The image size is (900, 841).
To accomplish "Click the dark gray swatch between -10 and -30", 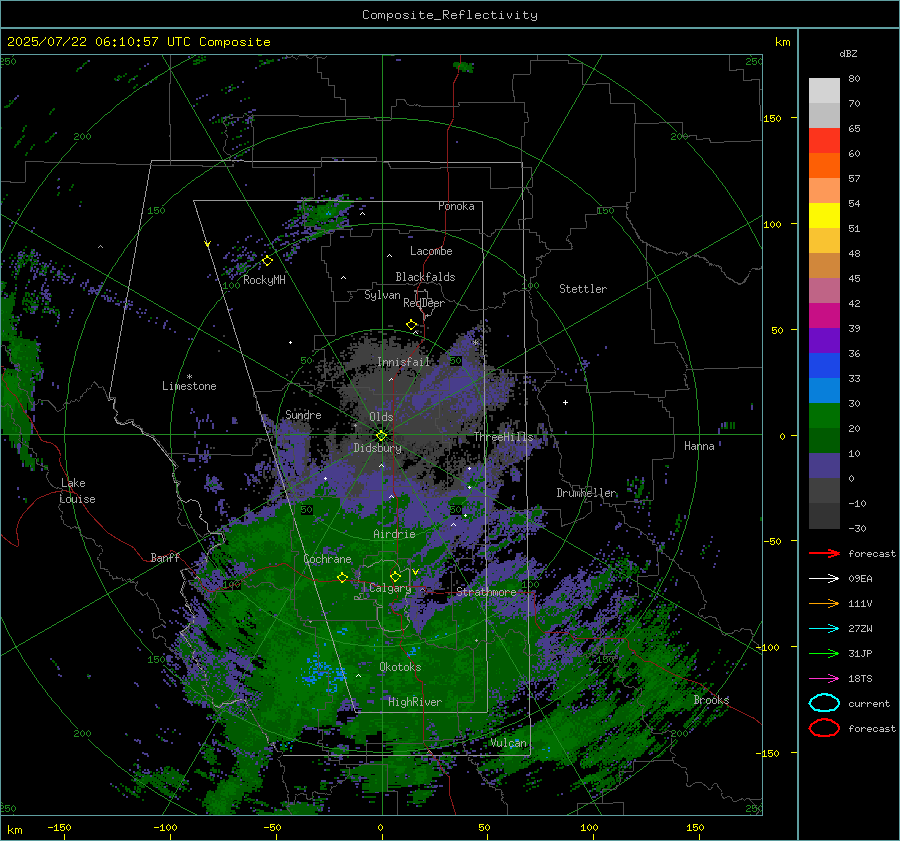I will 824,516.
